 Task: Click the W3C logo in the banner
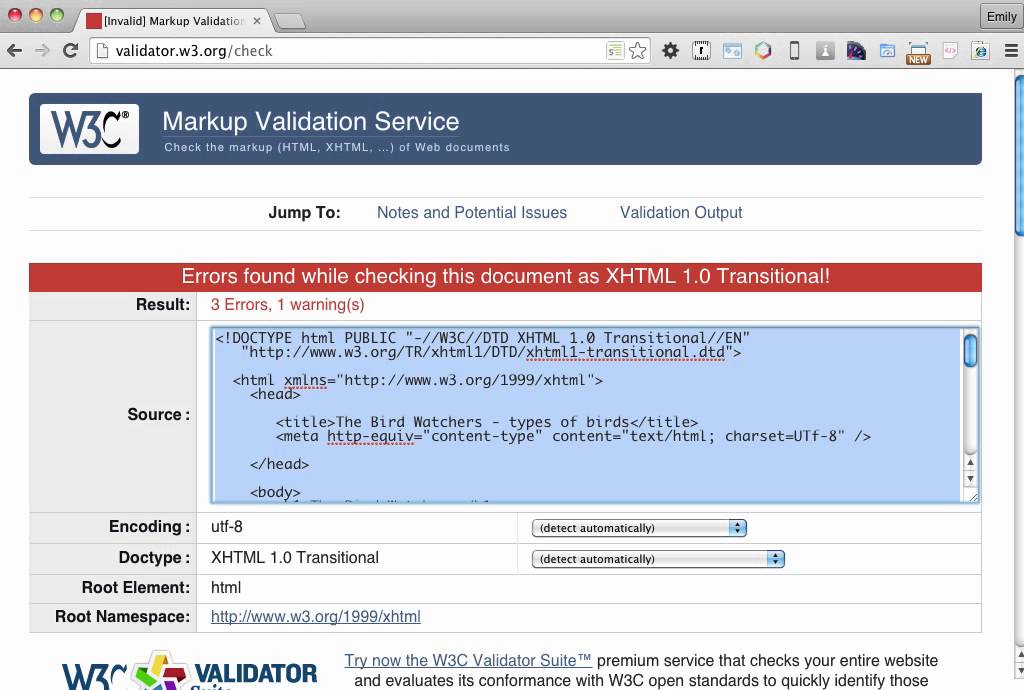89,129
